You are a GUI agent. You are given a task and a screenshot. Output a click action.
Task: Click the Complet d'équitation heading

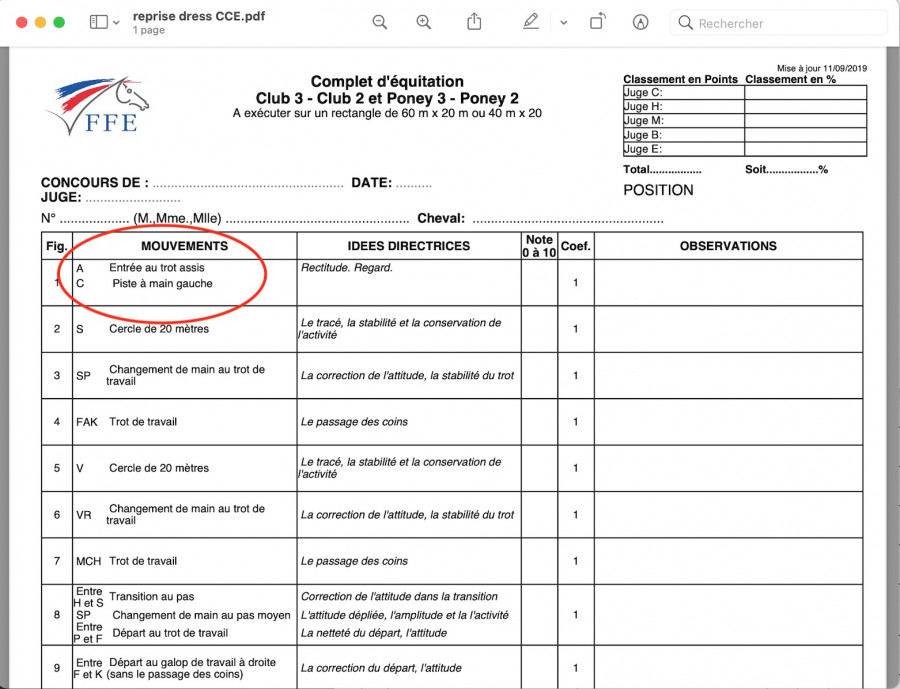[x=387, y=82]
